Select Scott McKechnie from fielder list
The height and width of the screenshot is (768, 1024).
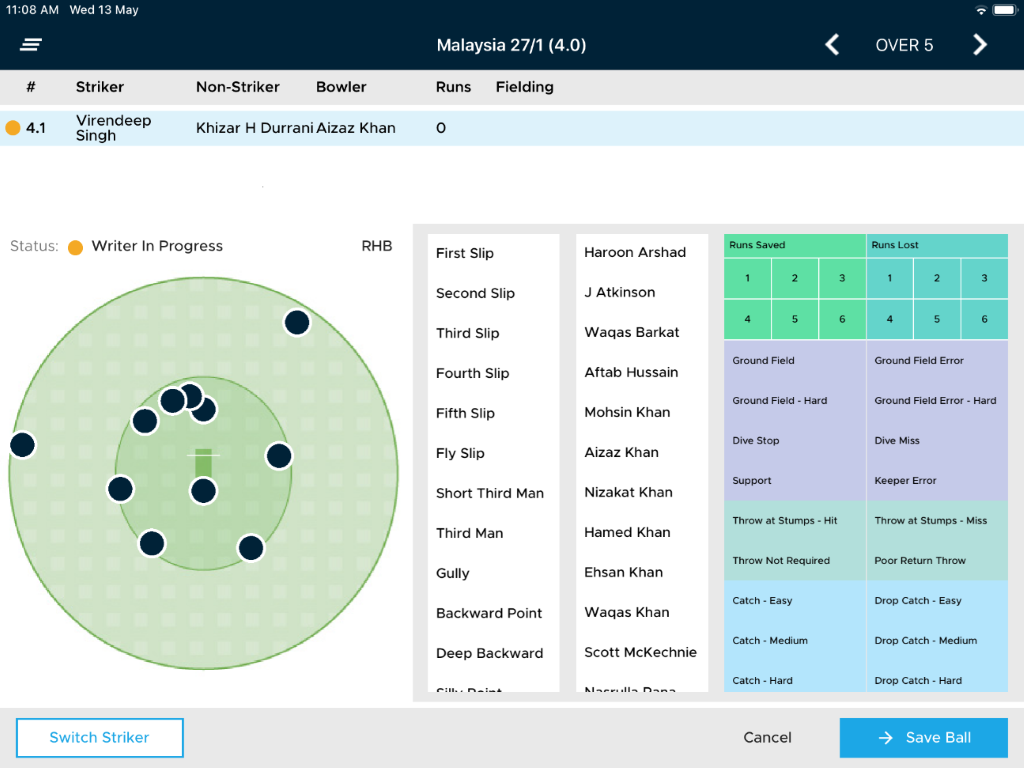click(x=640, y=652)
